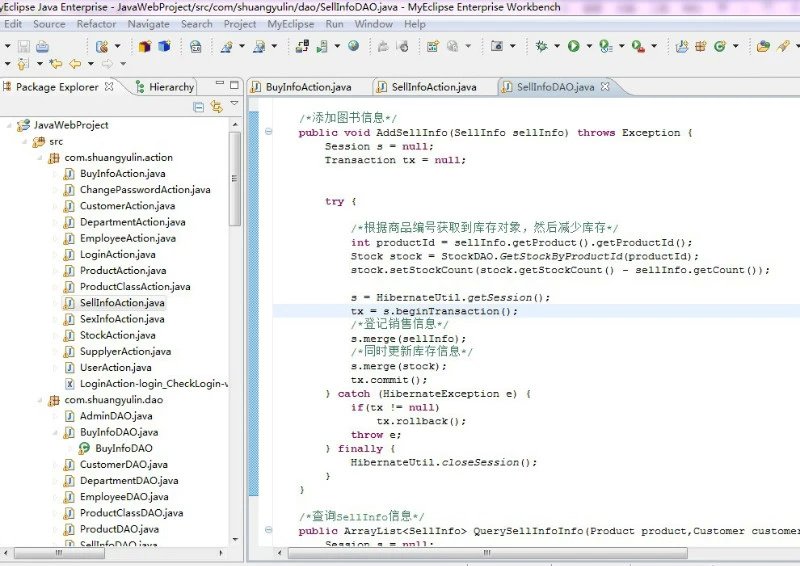Click the camera screenshot toolbar icon
Viewport: 800px width, 566px height.
coord(496,46)
